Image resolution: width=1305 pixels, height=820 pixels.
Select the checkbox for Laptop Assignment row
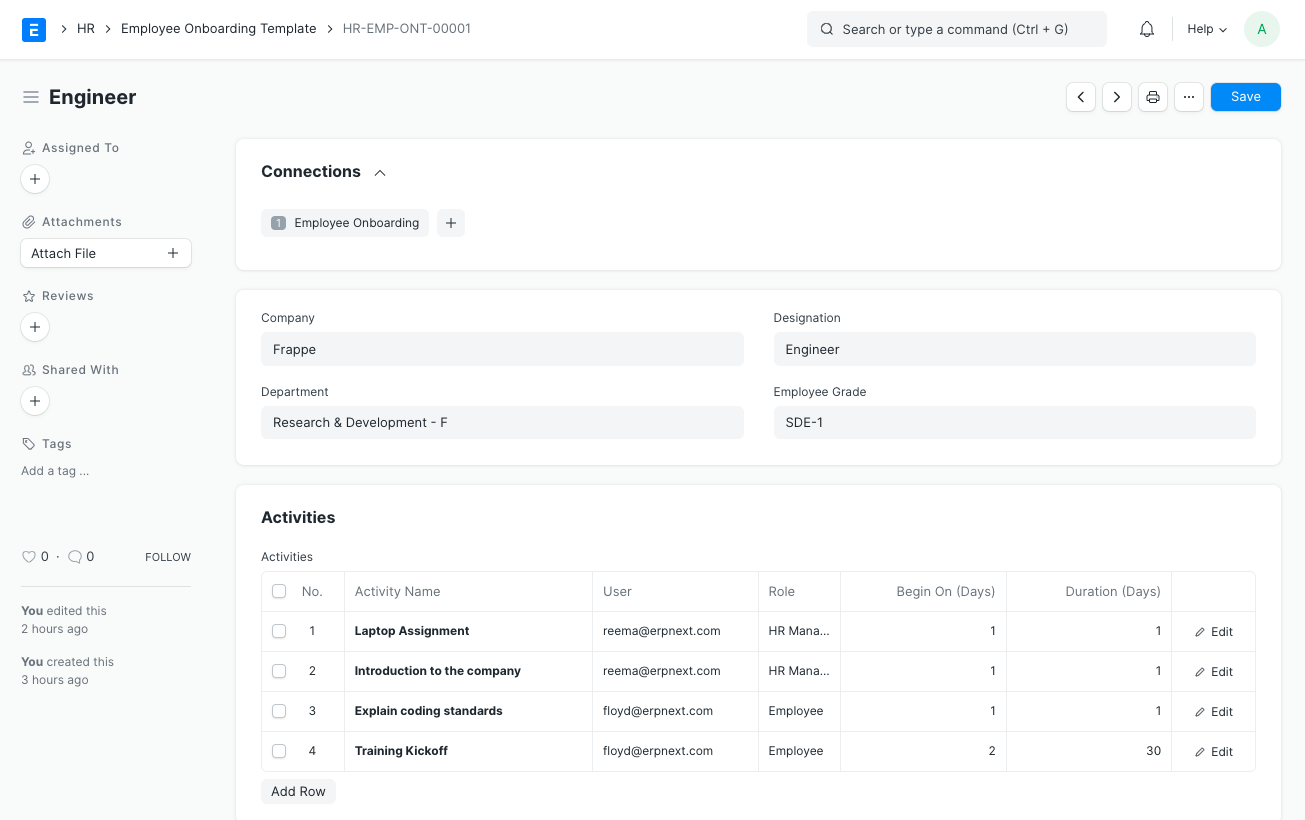(x=279, y=631)
